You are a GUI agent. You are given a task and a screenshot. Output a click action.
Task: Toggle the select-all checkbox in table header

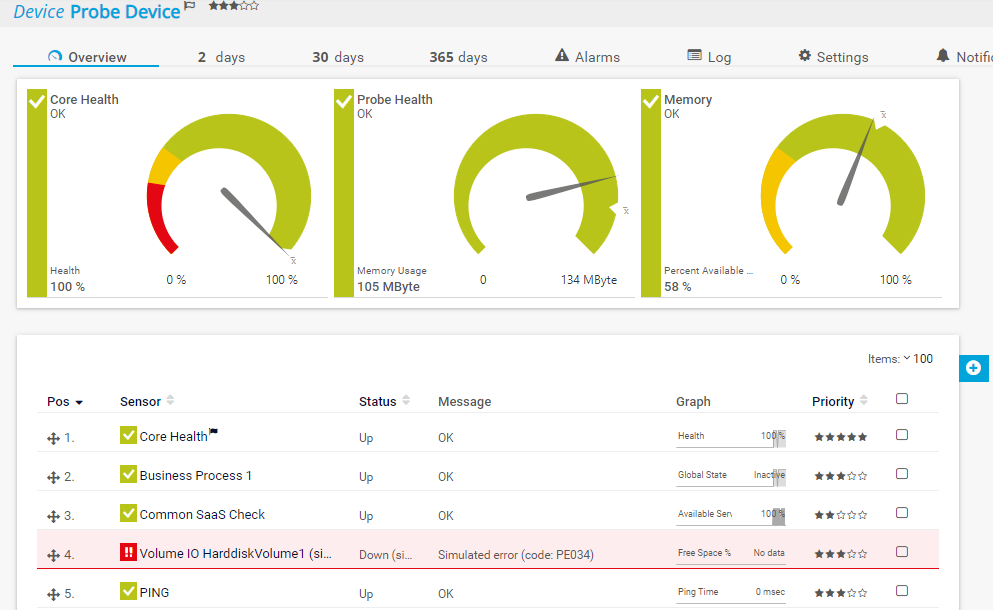tap(902, 399)
